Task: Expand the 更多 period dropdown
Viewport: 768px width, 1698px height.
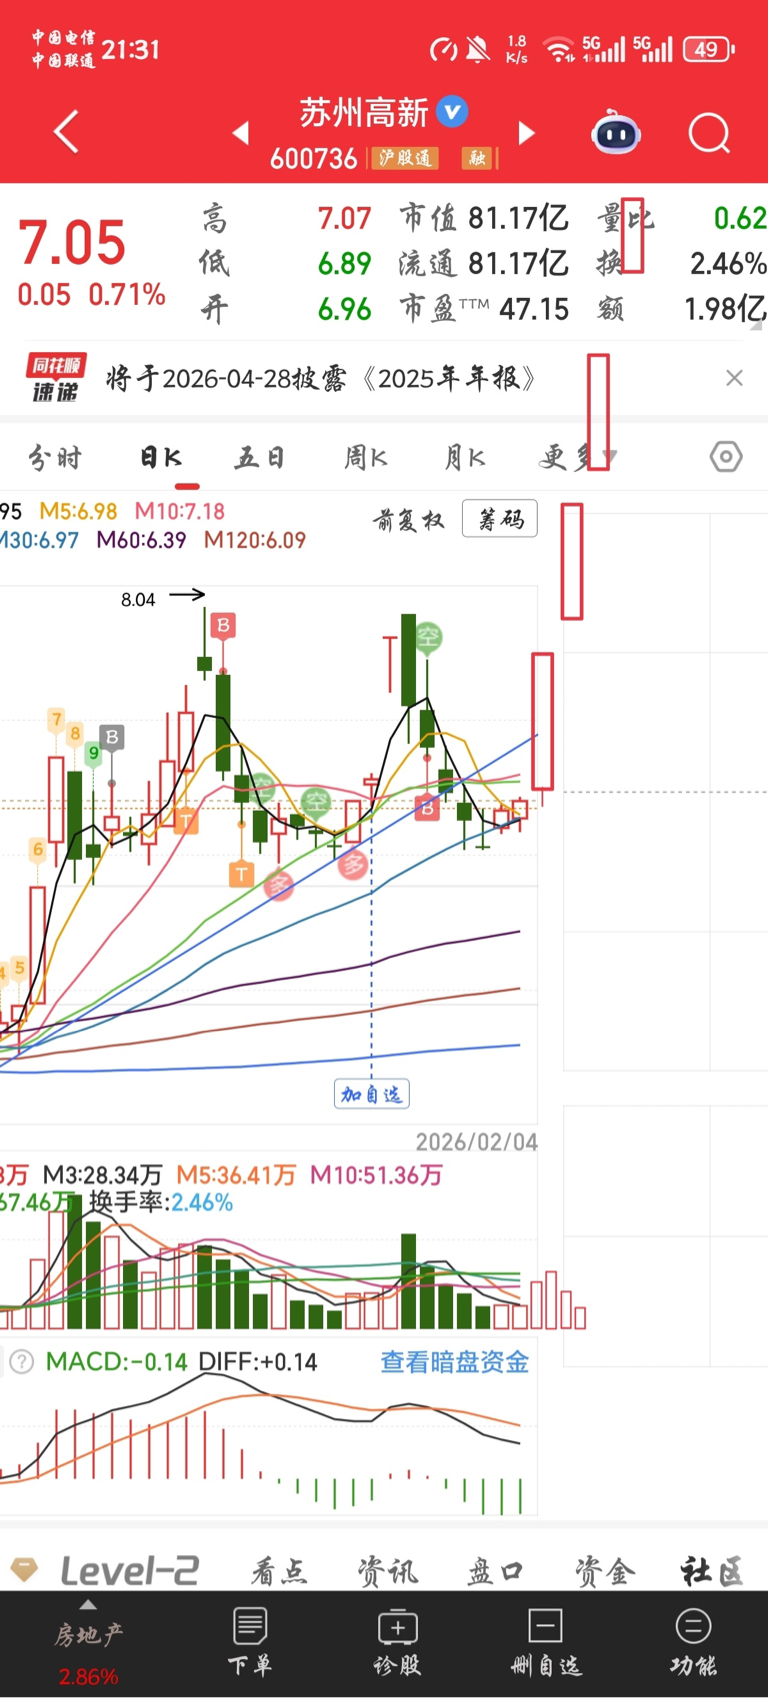Action: point(578,458)
